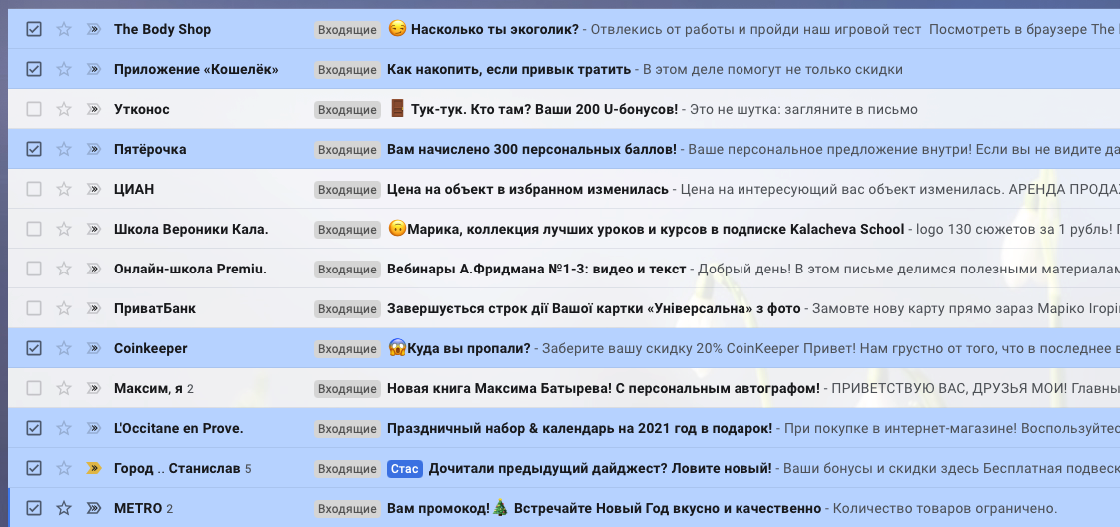Open email 'Новая книга Максима Батырева!'
This screenshot has height=527, width=1120.
point(603,388)
